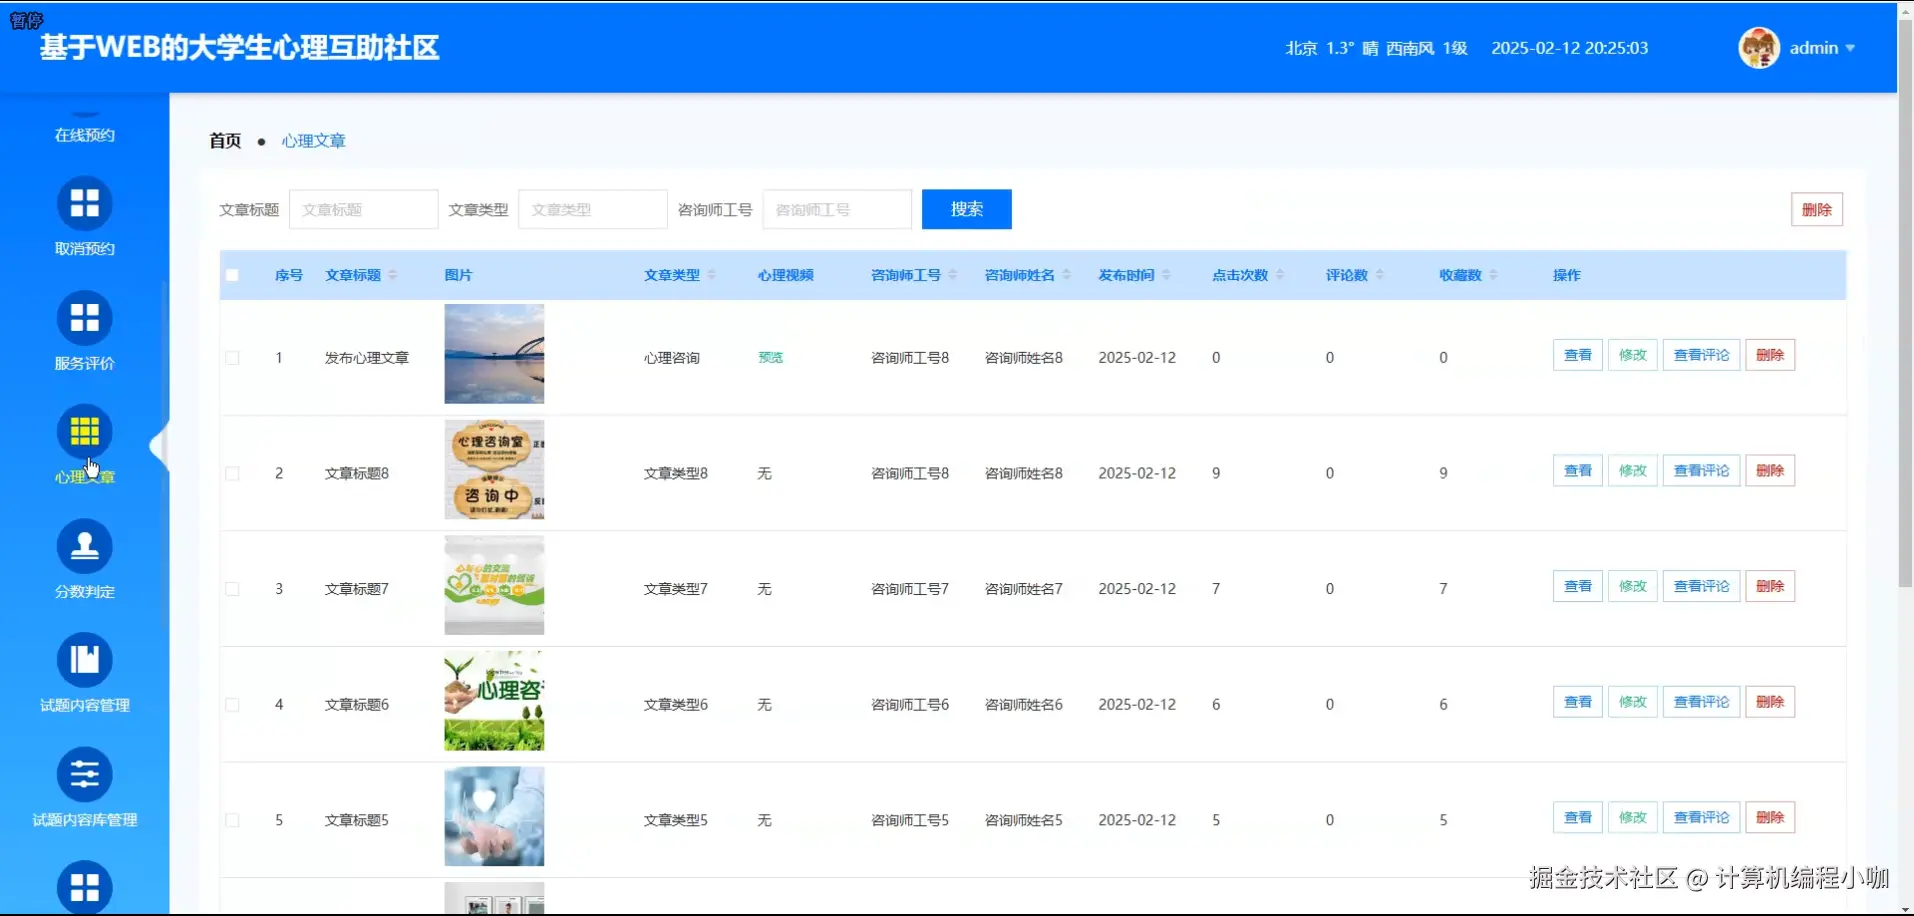Select the 心理文章 sidebar icon
Image resolution: width=1914 pixels, height=916 pixels.
pyautogui.click(x=85, y=432)
